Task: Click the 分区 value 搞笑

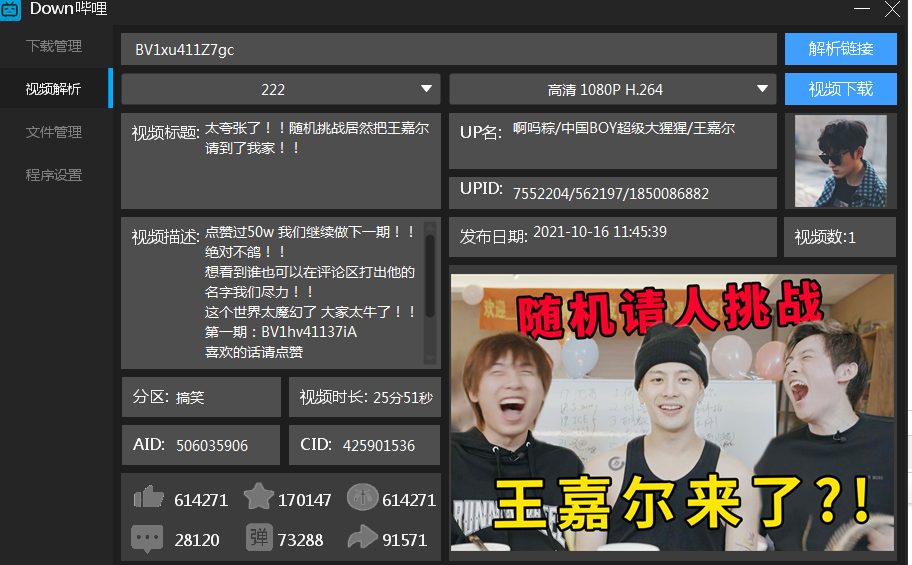Action: pos(190,398)
